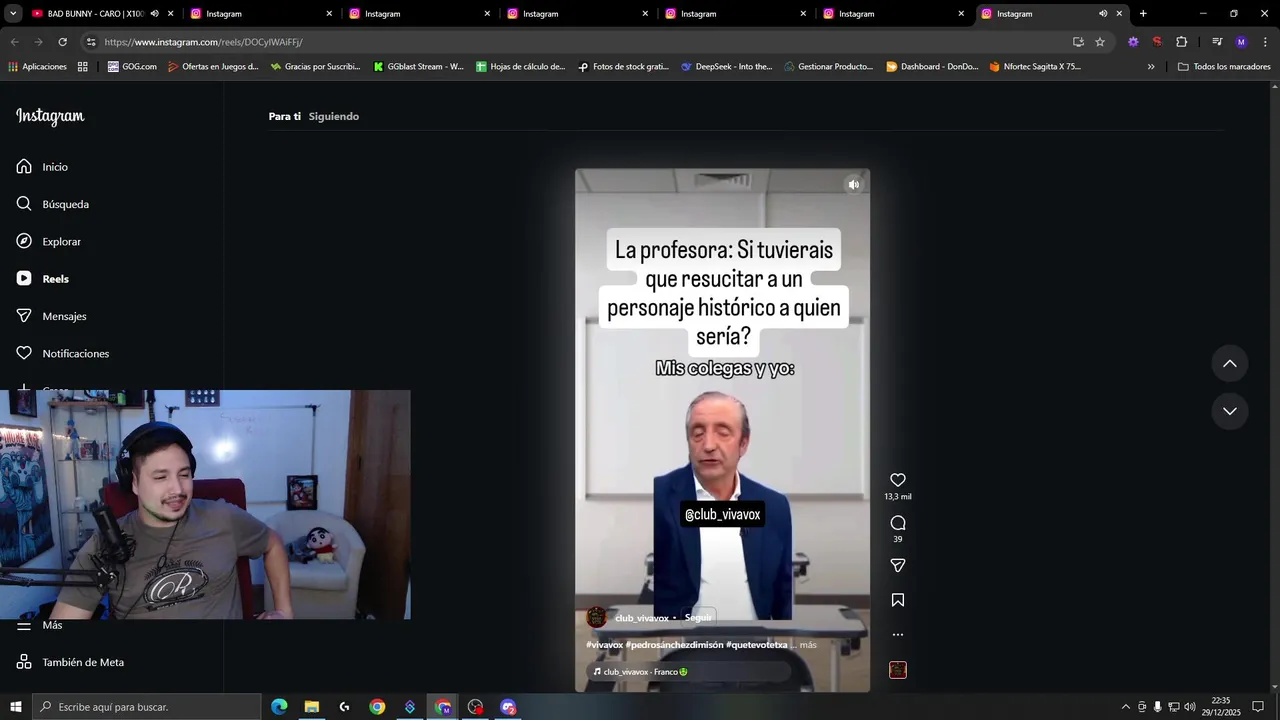This screenshot has width=1280, height=720.
Task: Save the reel with bookmark icon
Action: [898, 600]
